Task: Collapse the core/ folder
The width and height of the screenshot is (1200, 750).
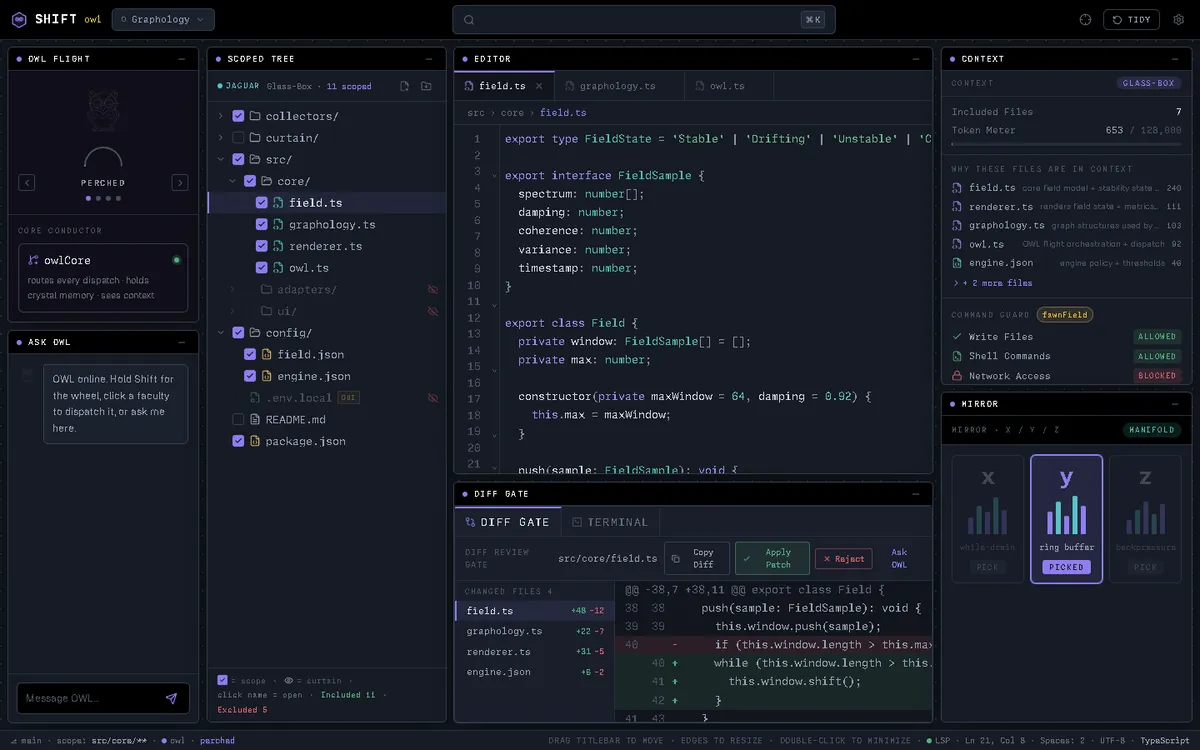Action: [x=233, y=181]
